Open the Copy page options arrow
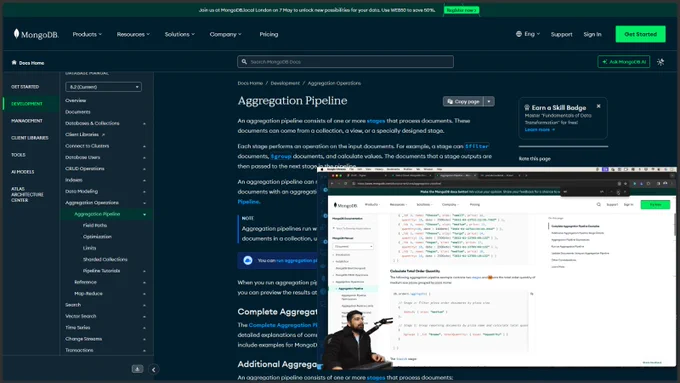The image size is (680, 383). click(489, 101)
